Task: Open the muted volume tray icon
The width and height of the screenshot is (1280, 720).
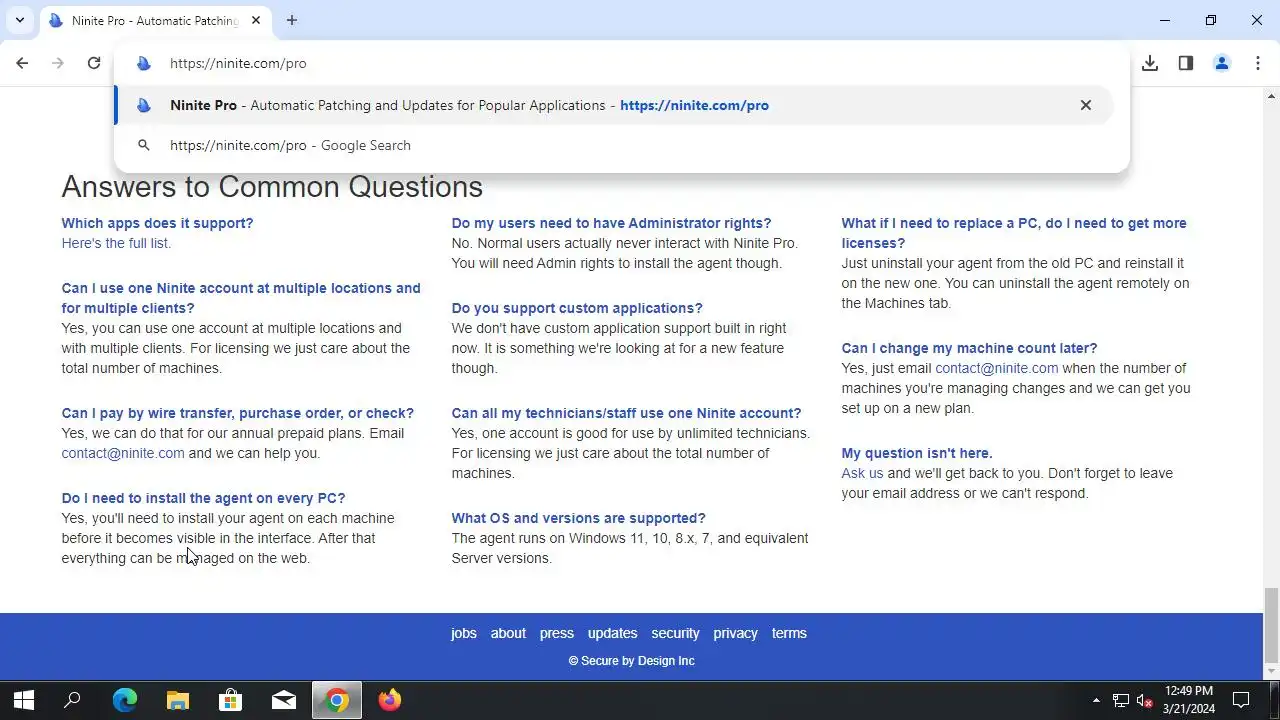Action: click(1146, 700)
